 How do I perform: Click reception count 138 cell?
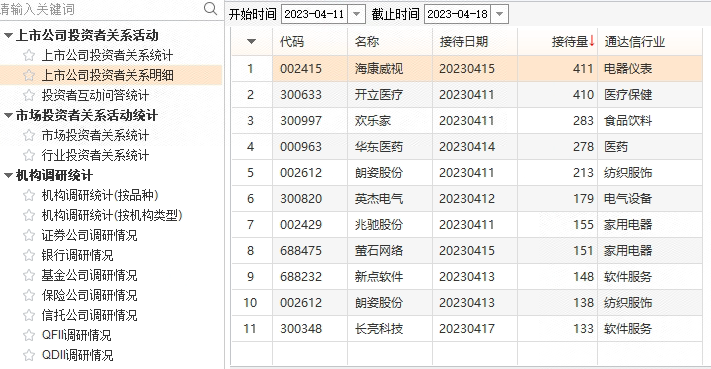558,302
